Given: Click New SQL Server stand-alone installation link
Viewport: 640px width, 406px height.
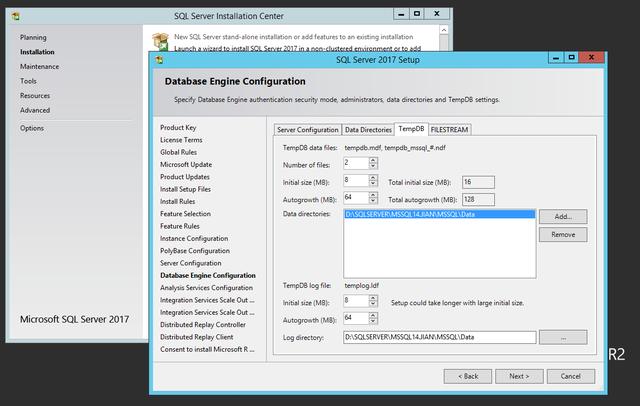Looking at the screenshot, I should coord(293,37).
